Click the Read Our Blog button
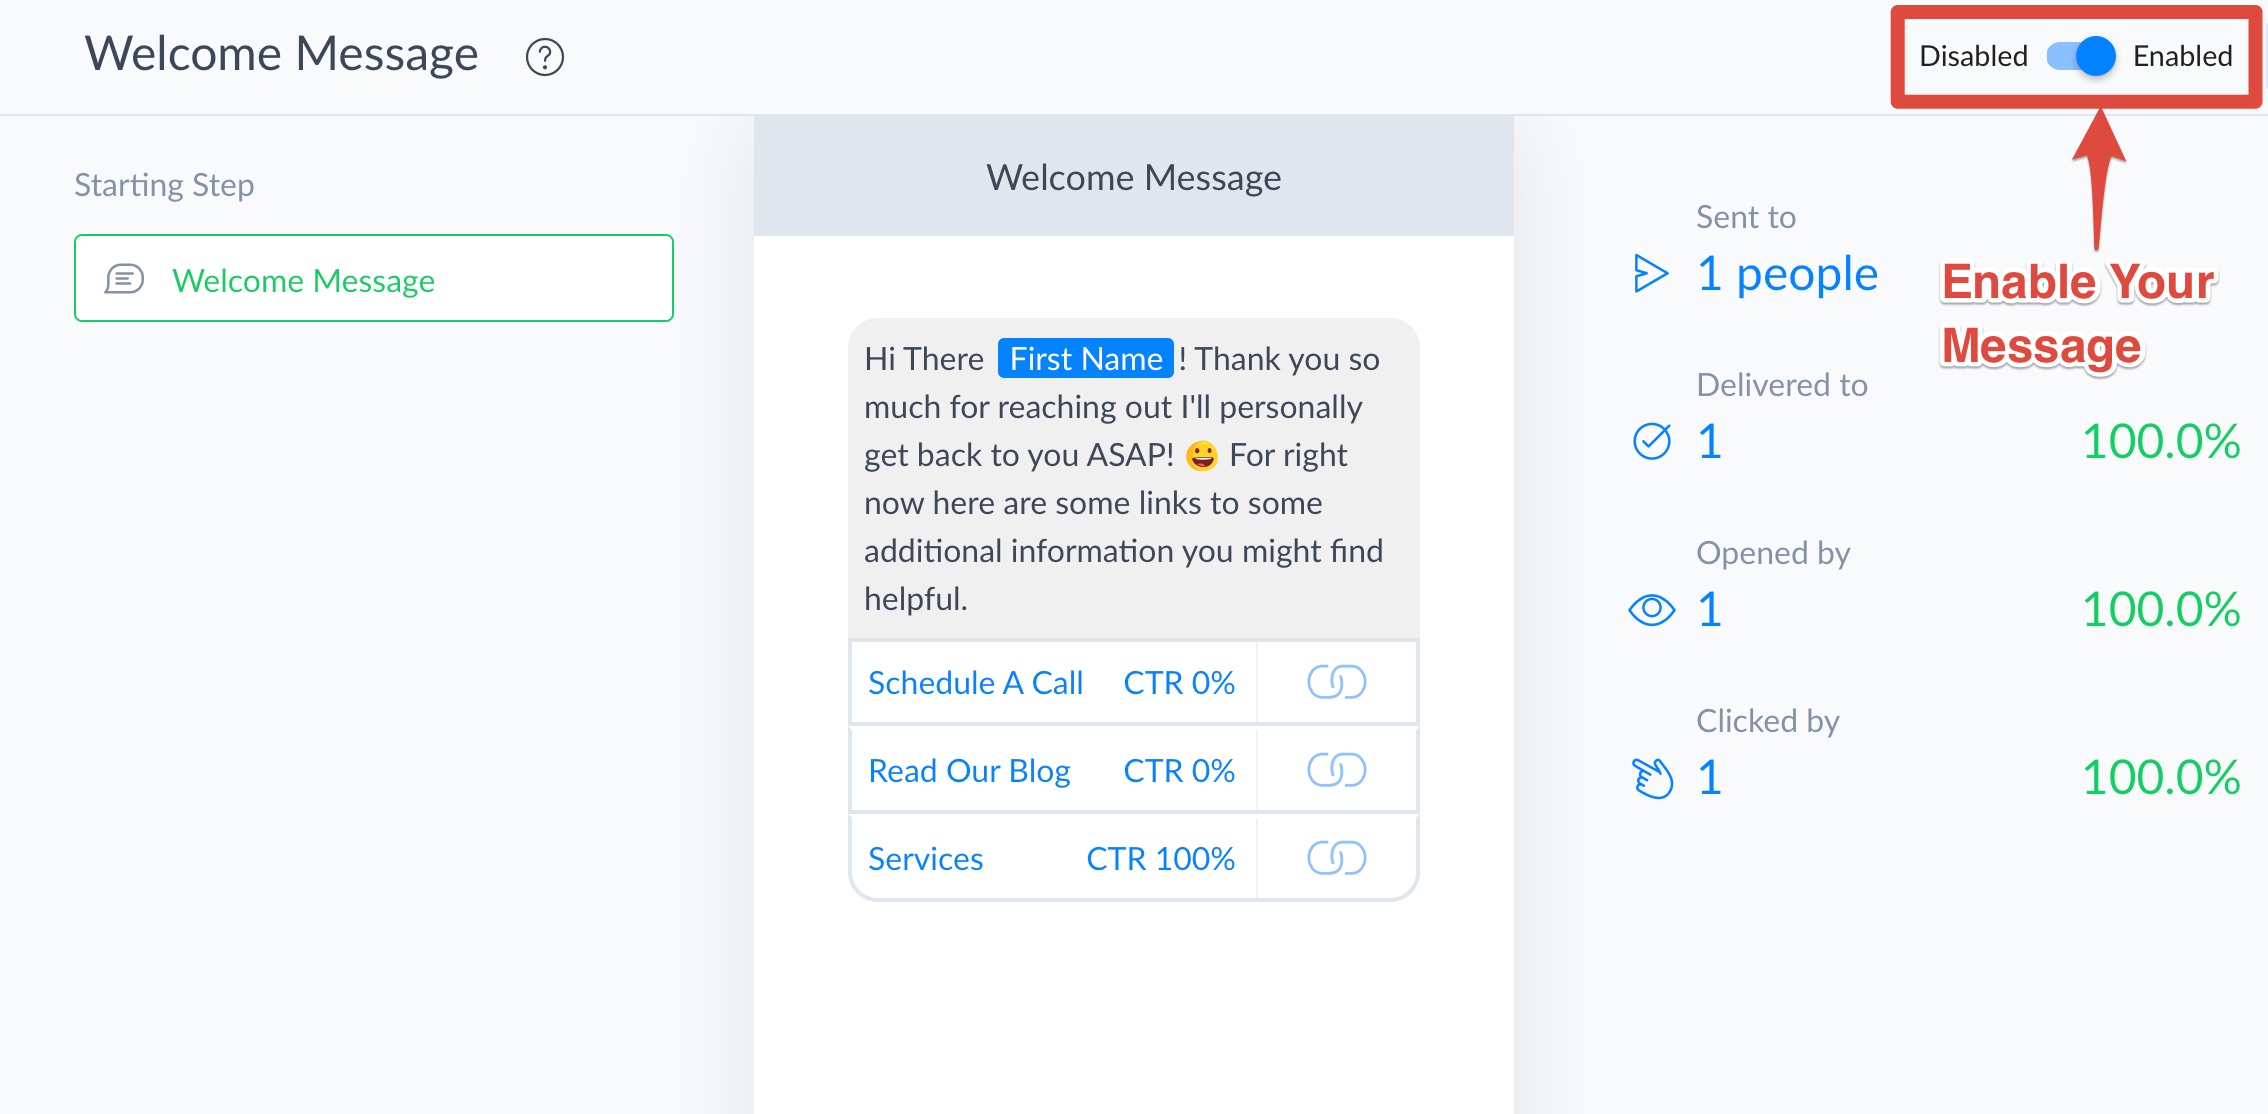The height and width of the screenshot is (1114, 2268). (972, 770)
